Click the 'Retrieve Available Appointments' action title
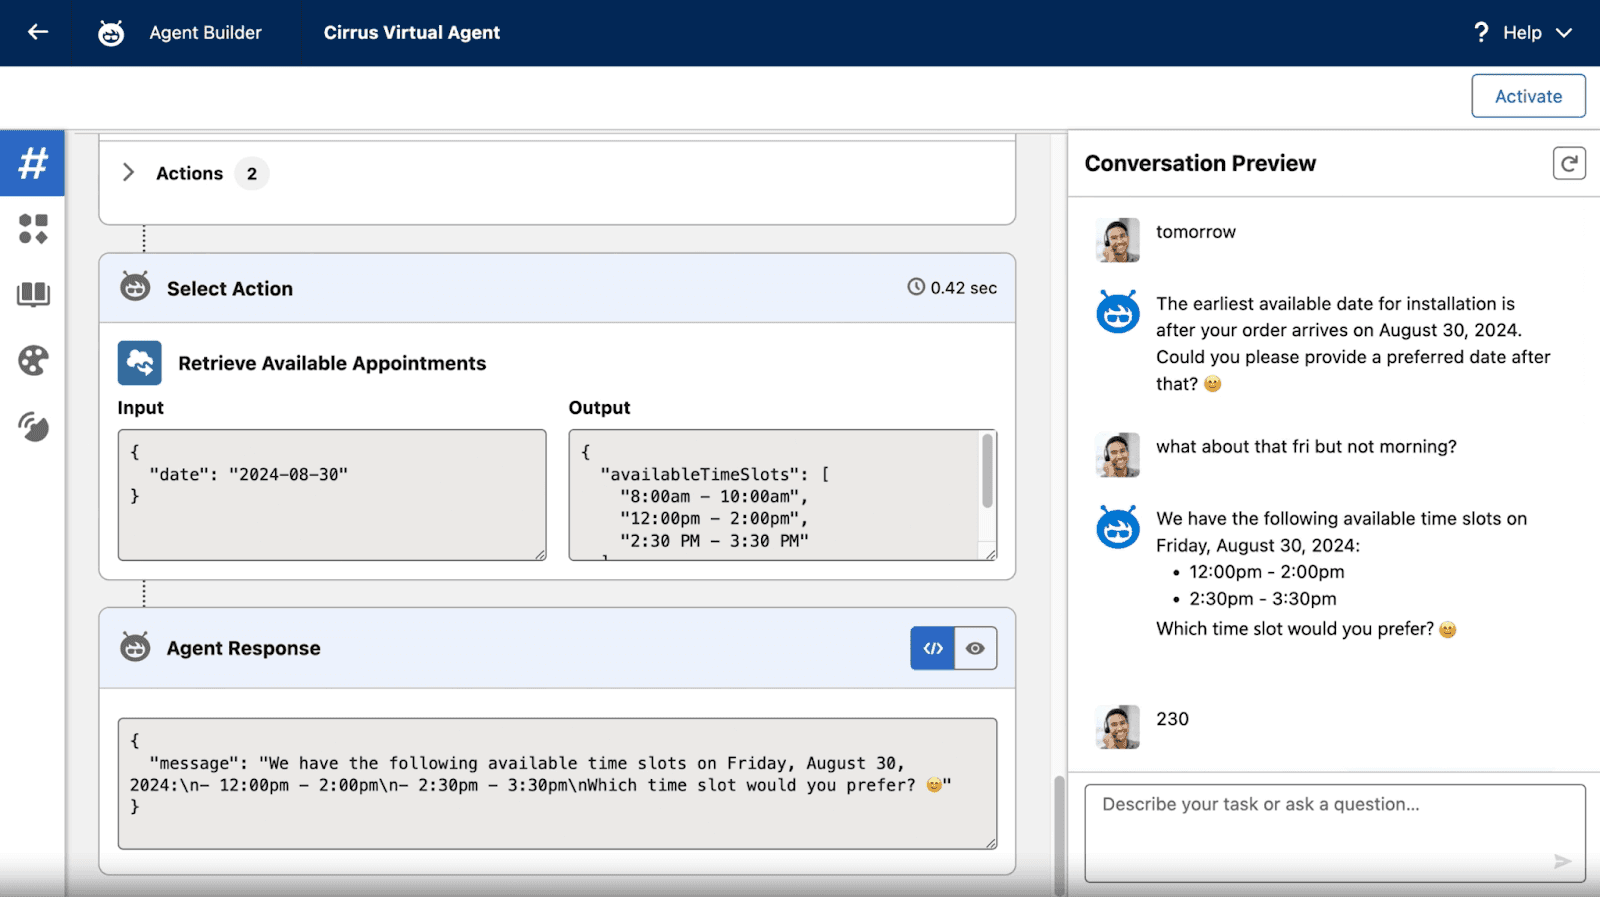This screenshot has height=897, width=1600. (x=332, y=363)
